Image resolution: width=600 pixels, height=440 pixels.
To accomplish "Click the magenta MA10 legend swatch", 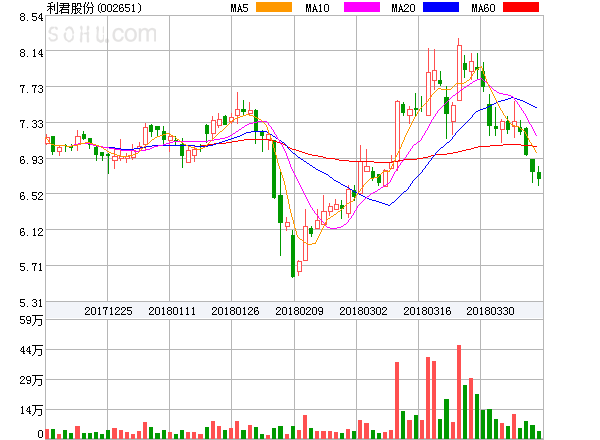I will (x=362, y=7).
